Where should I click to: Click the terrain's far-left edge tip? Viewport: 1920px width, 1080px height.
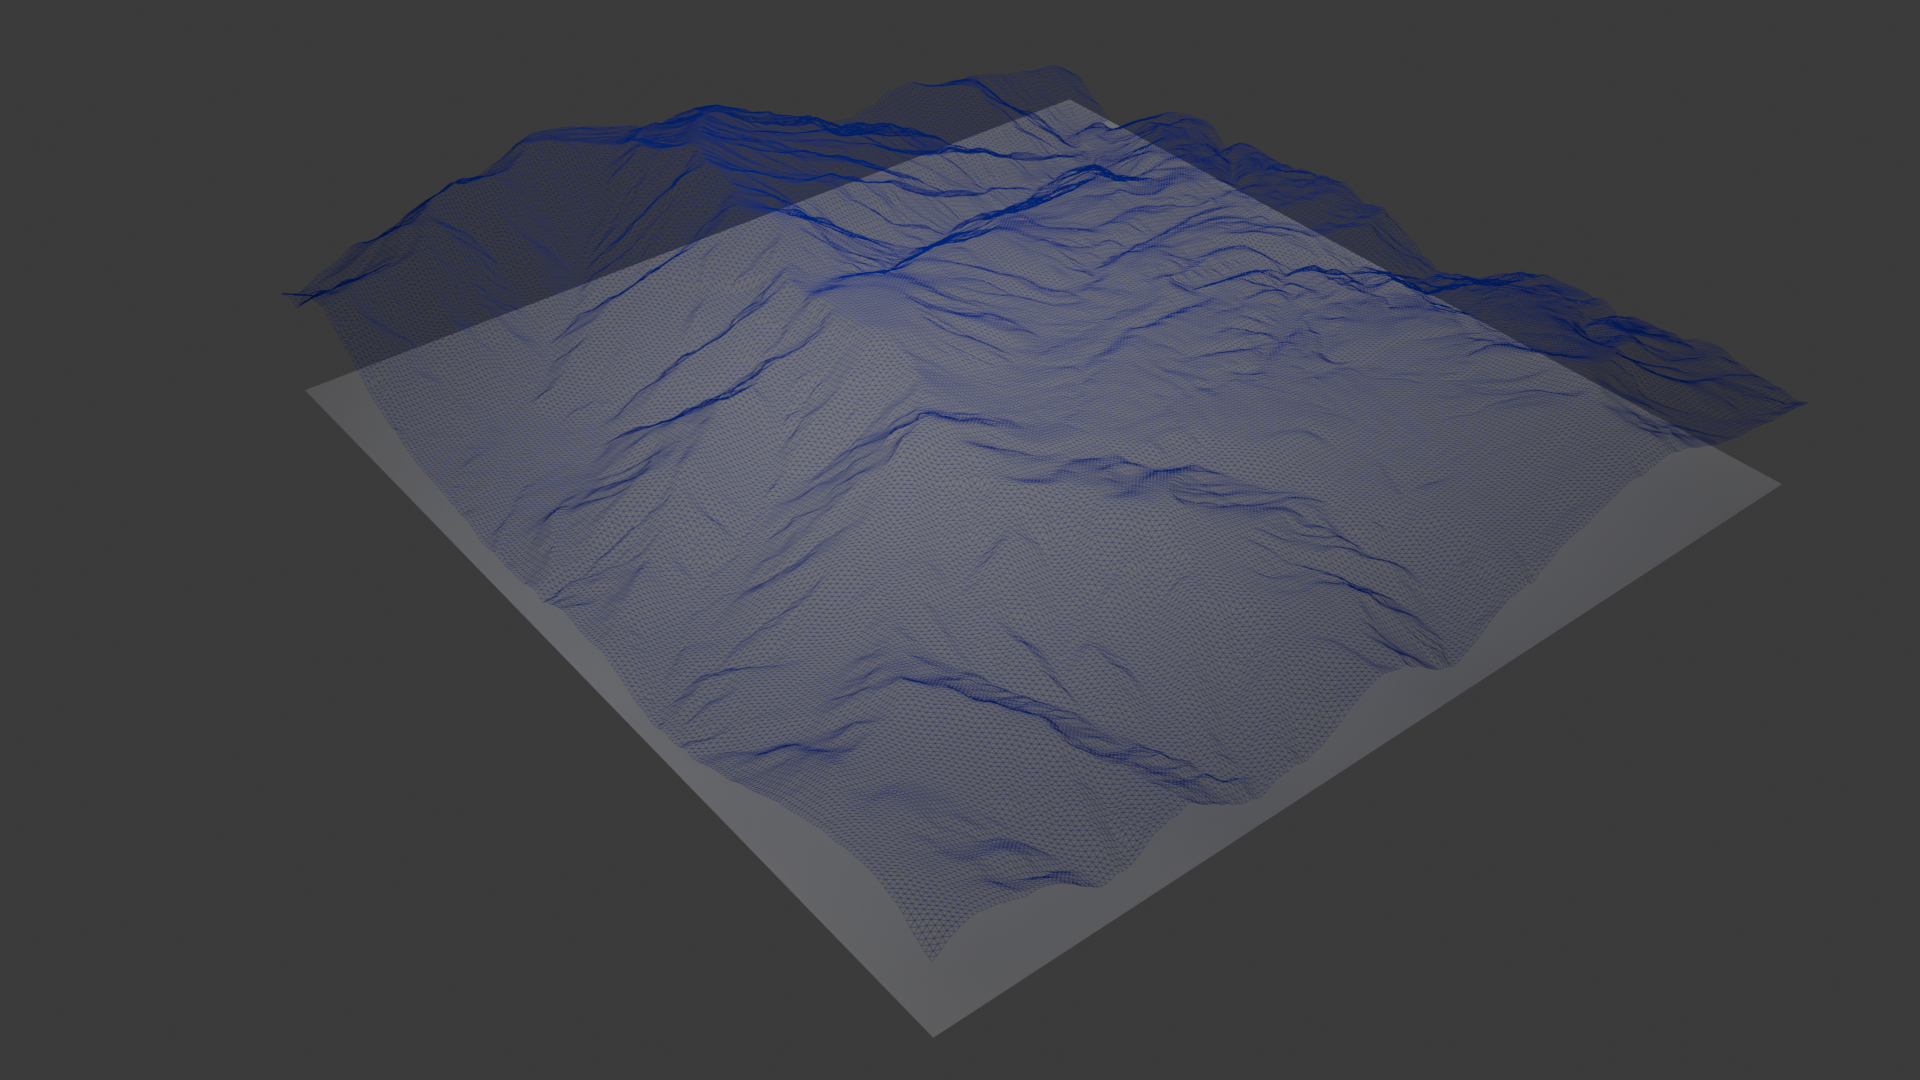(287, 294)
